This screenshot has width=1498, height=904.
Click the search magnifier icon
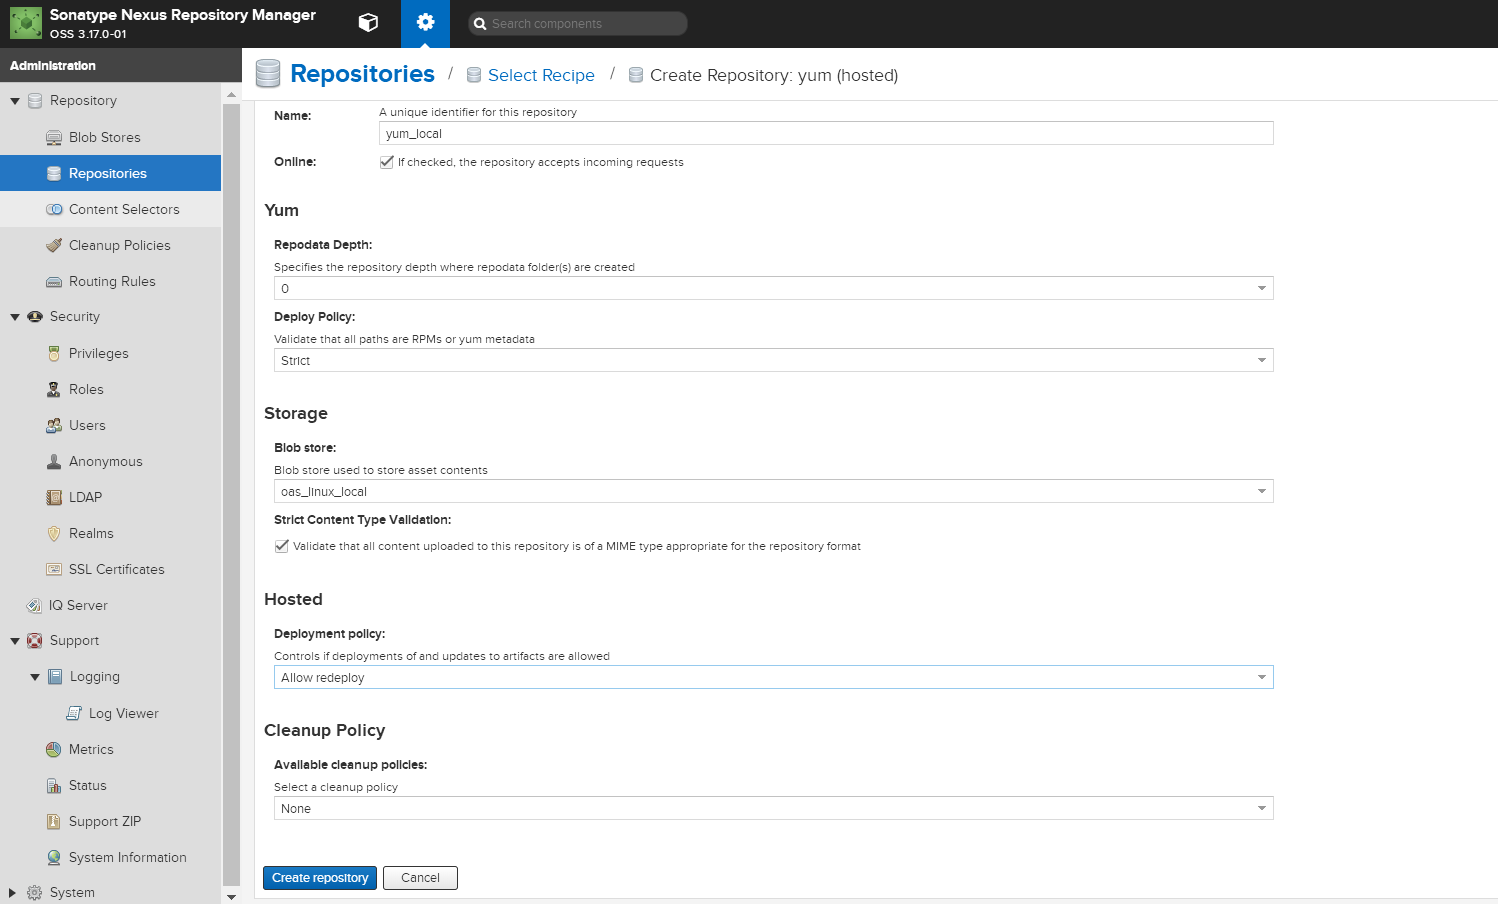pyautogui.click(x=480, y=24)
